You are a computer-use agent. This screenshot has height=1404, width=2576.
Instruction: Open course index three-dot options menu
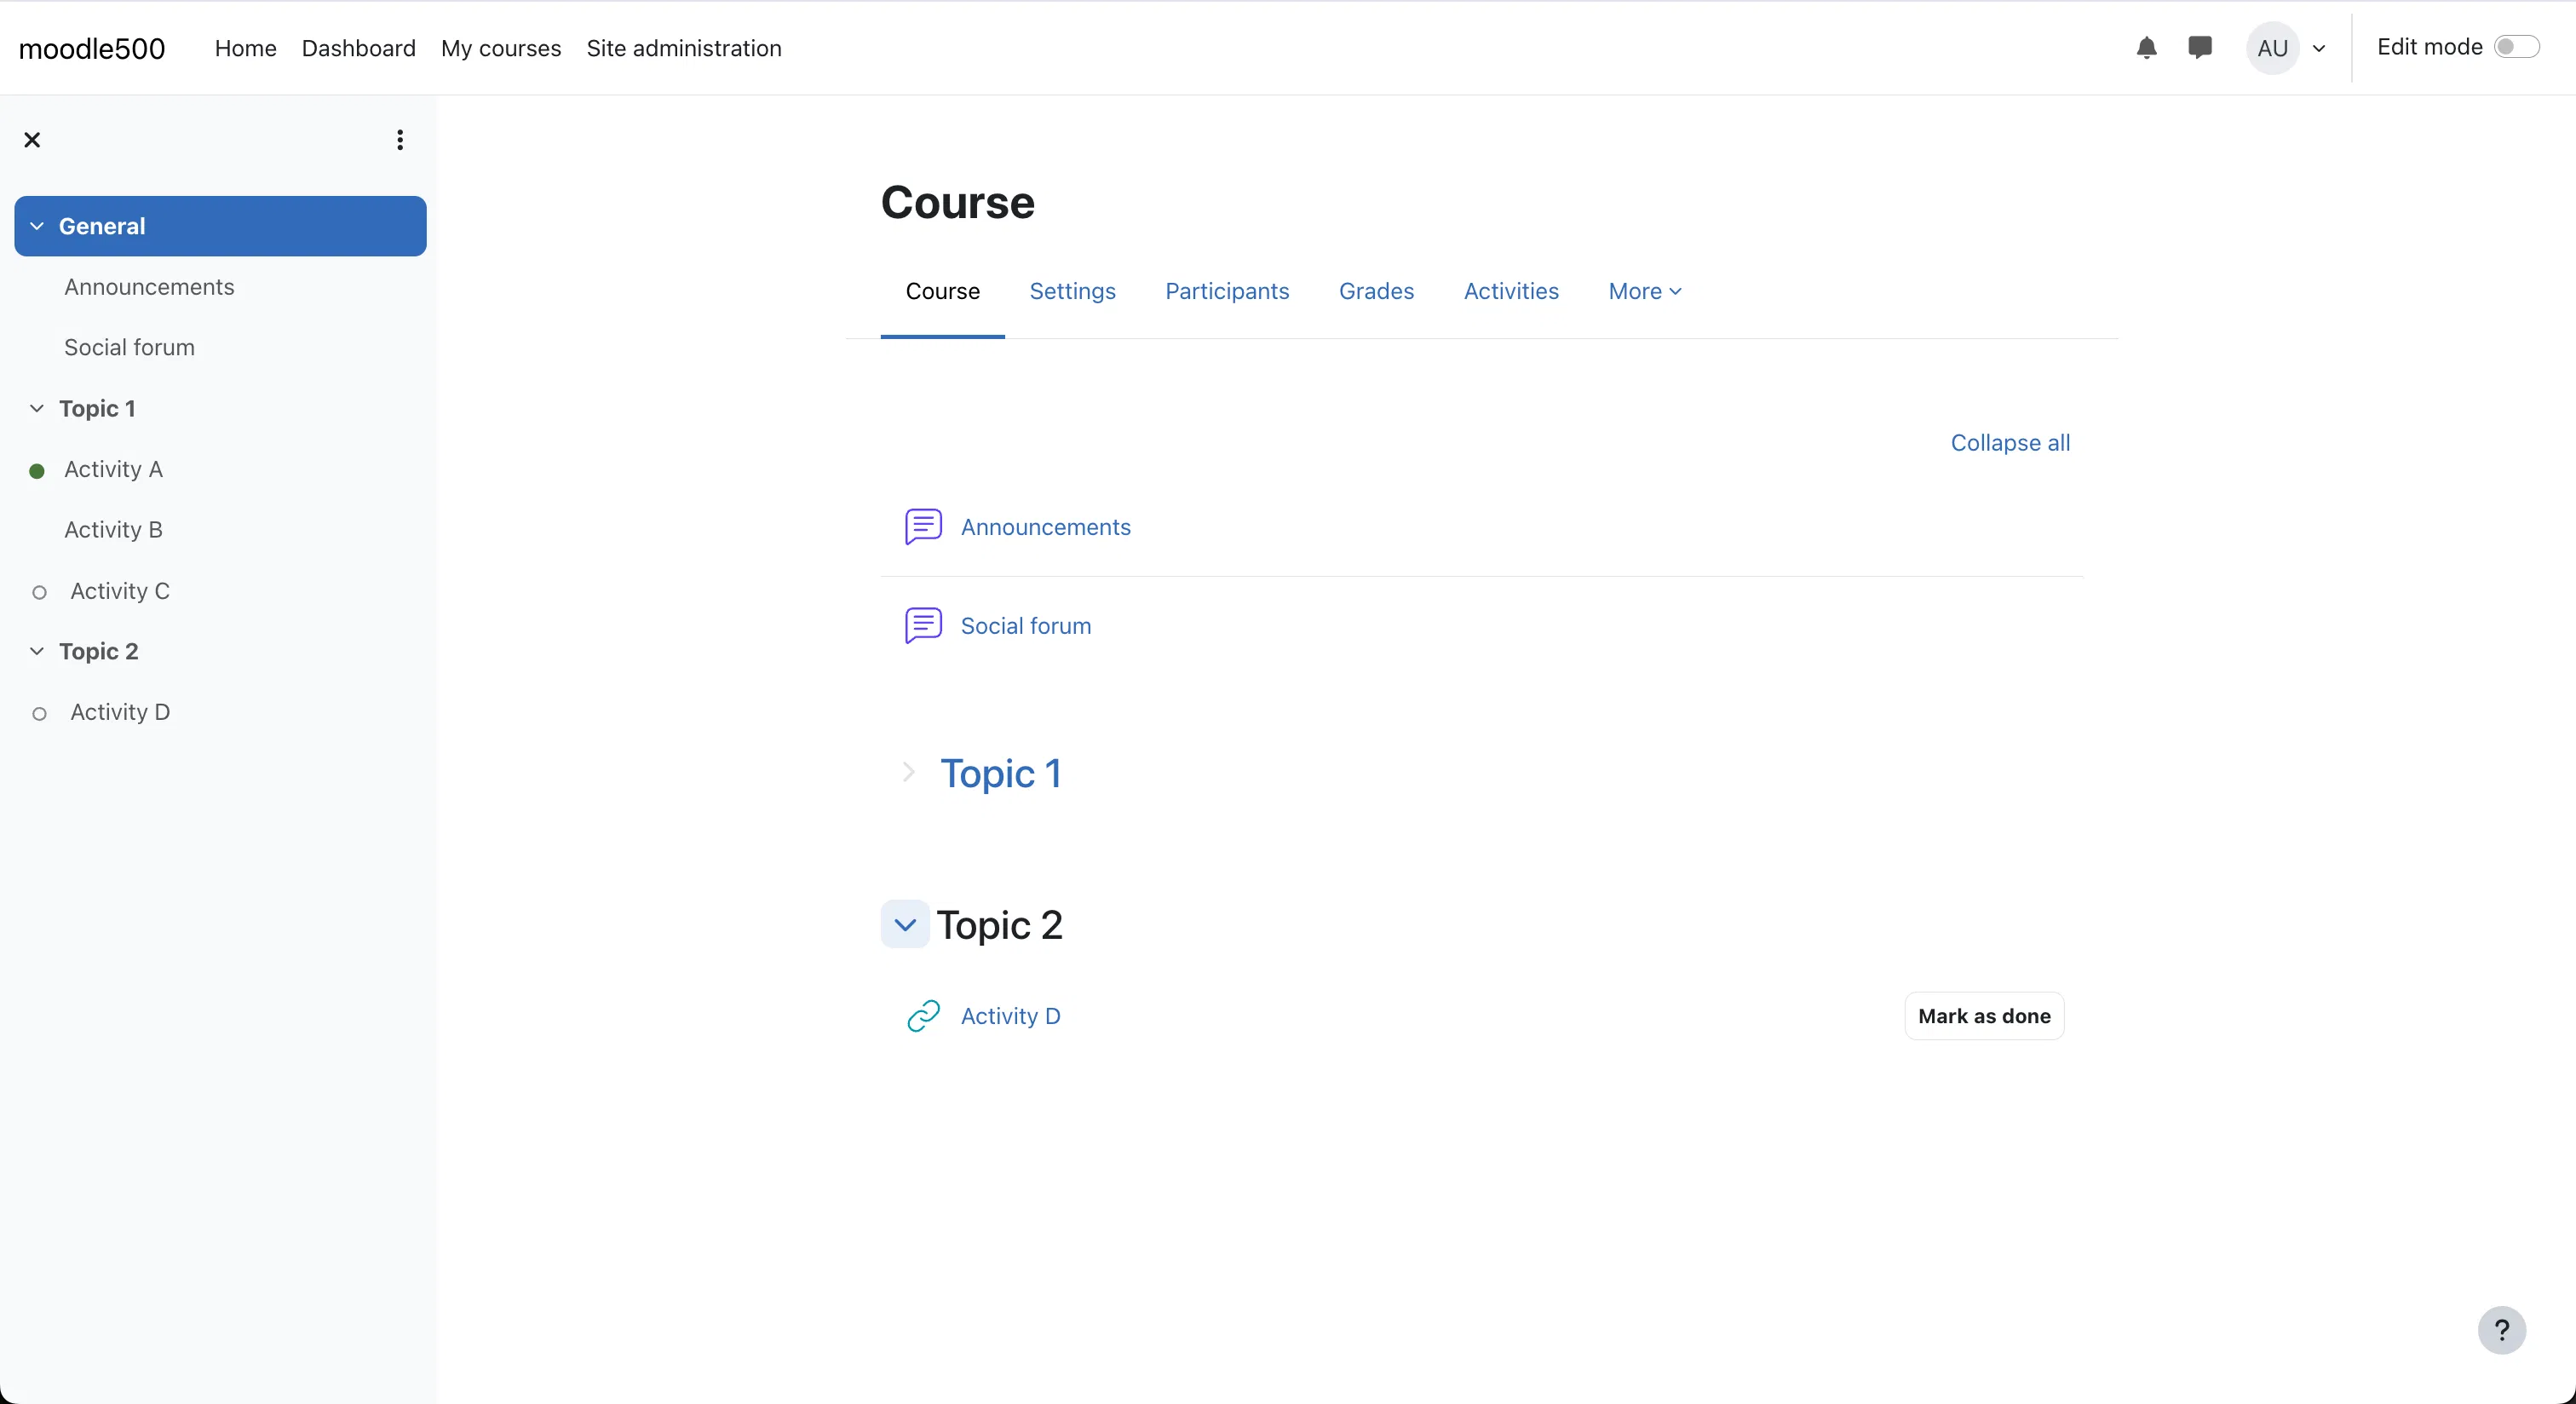[400, 140]
